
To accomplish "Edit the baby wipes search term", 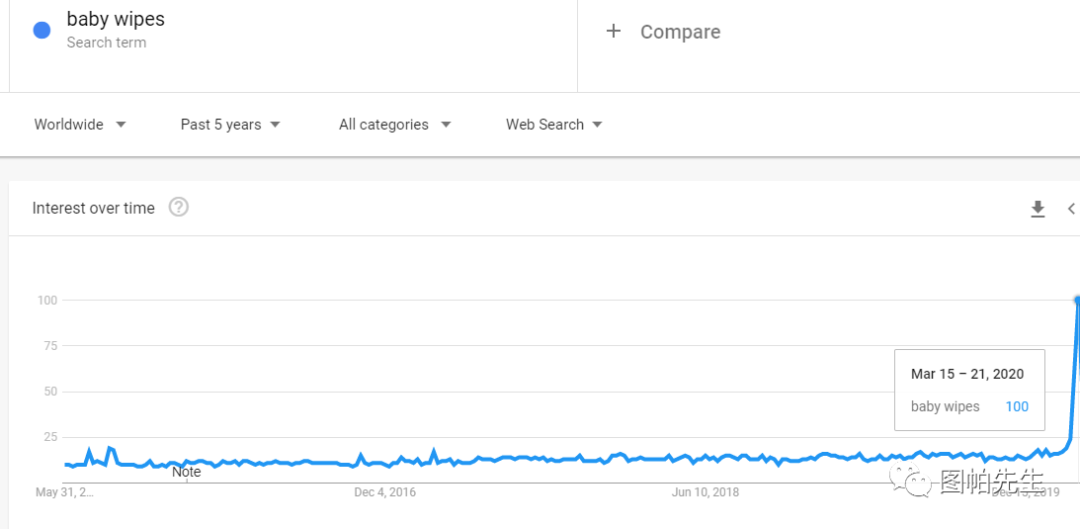I will (115, 19).
